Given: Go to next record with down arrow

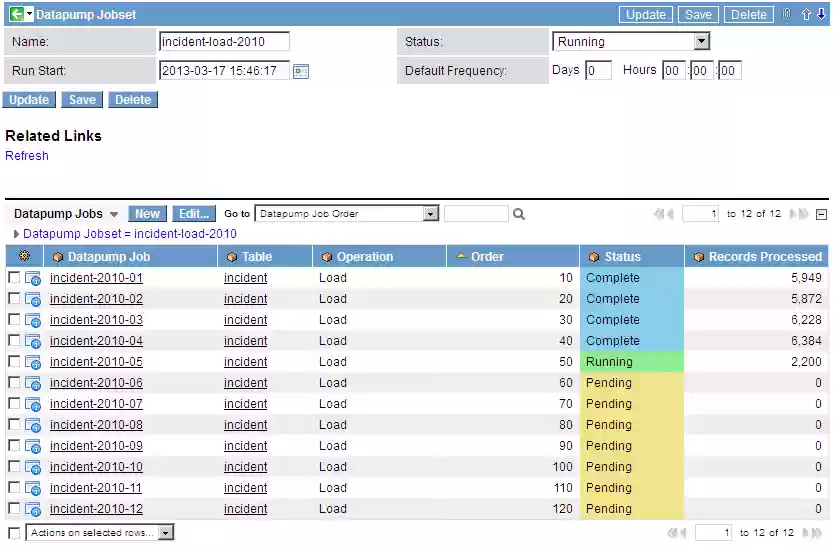Looking at the screenshot, I should point(821,14).
